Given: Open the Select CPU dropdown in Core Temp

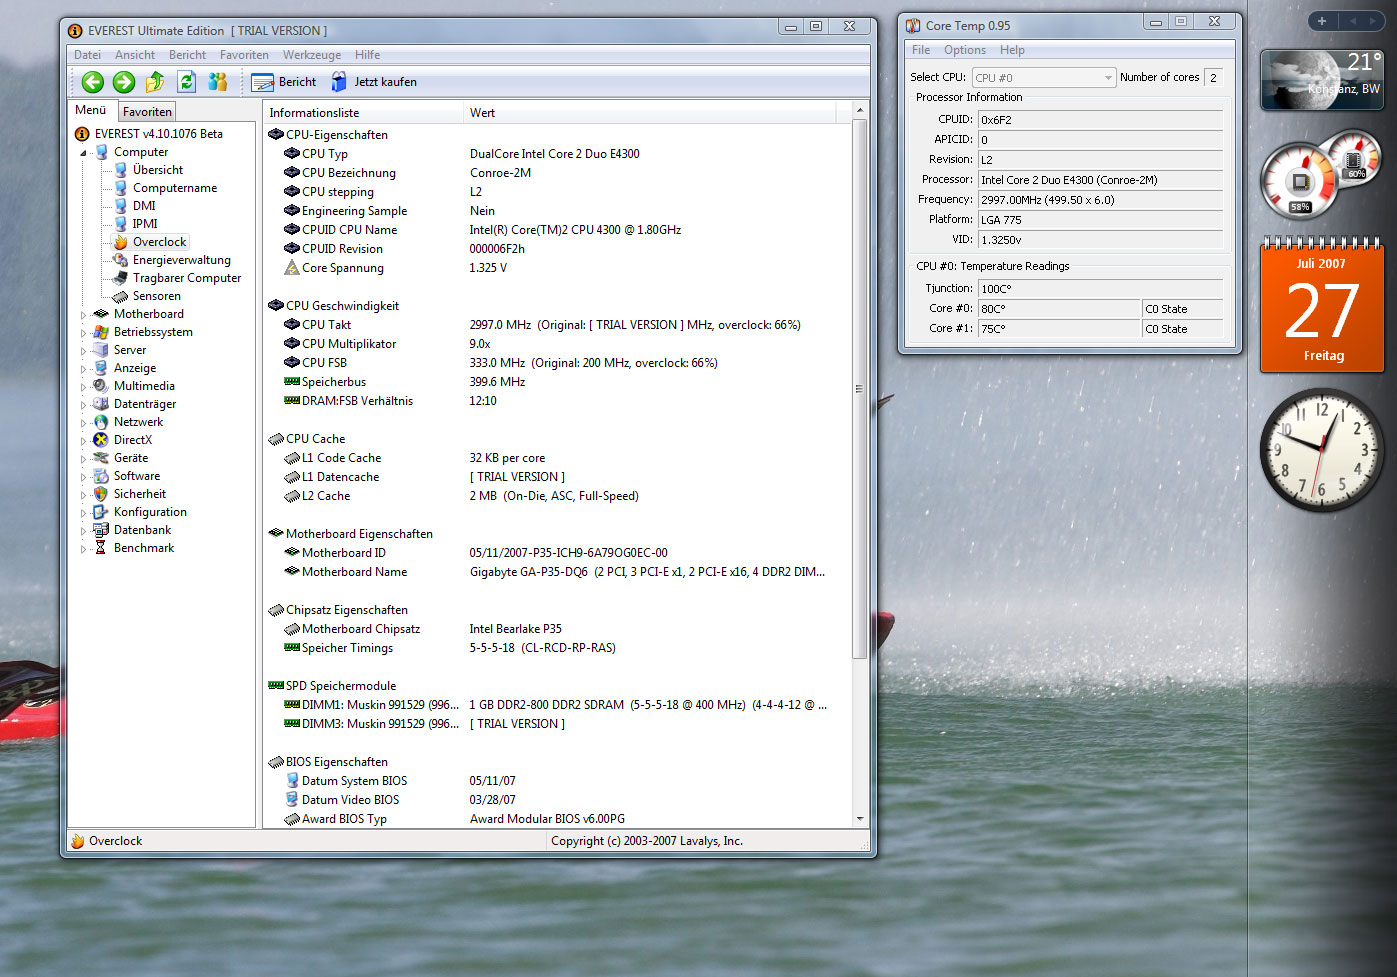Looking at the screenshot, I should tap(1043, 77).
